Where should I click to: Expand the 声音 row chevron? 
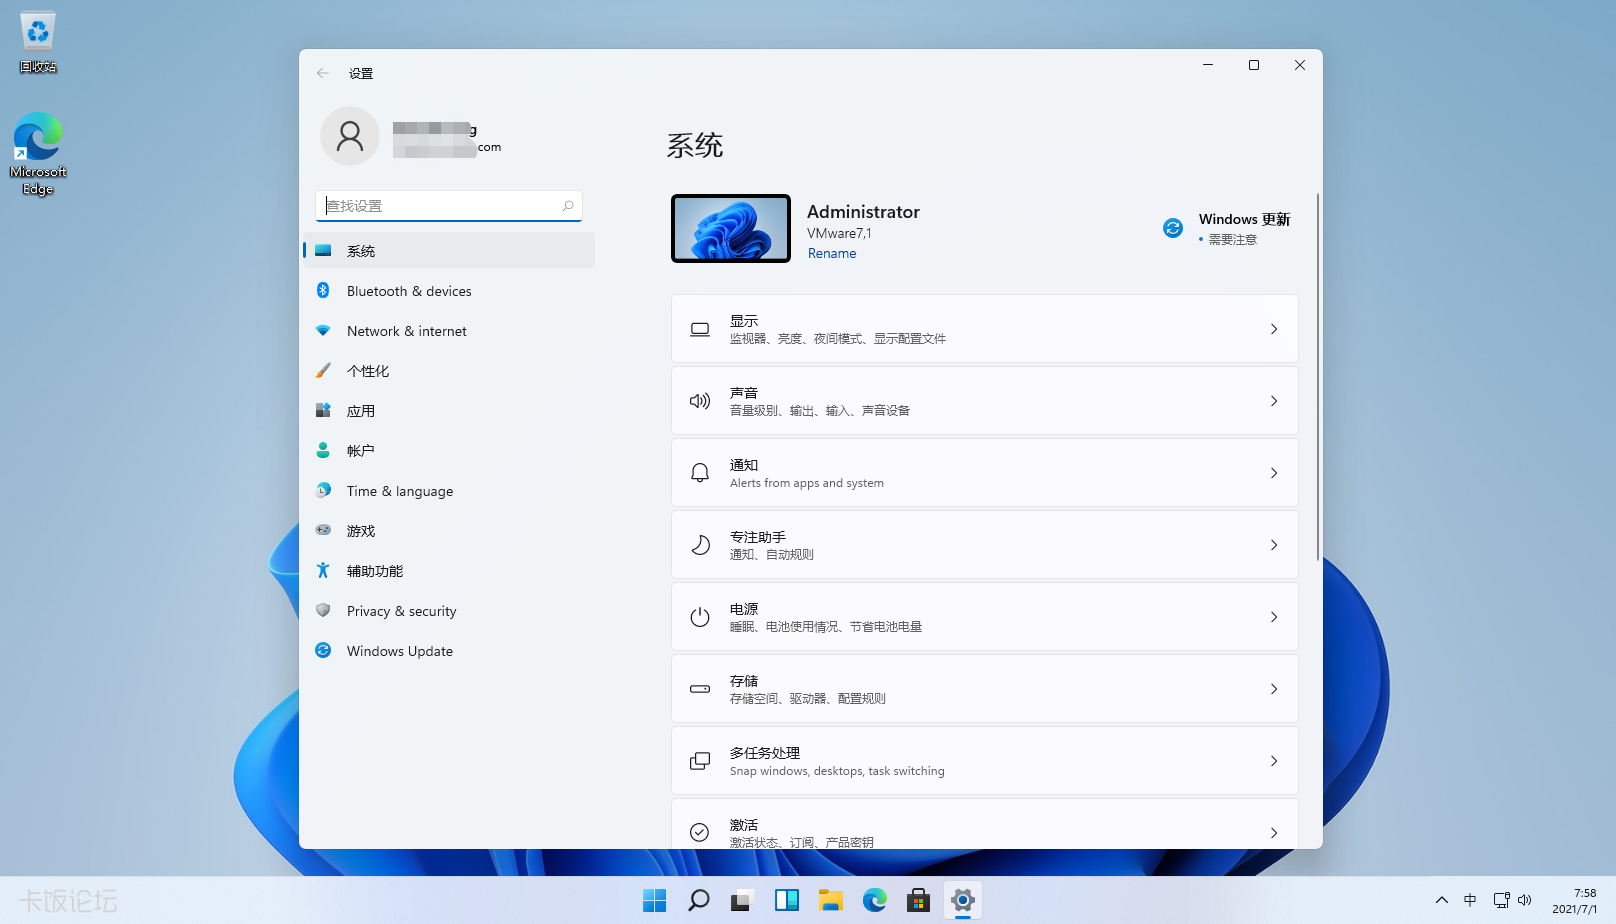click(x=1274, y=401)
